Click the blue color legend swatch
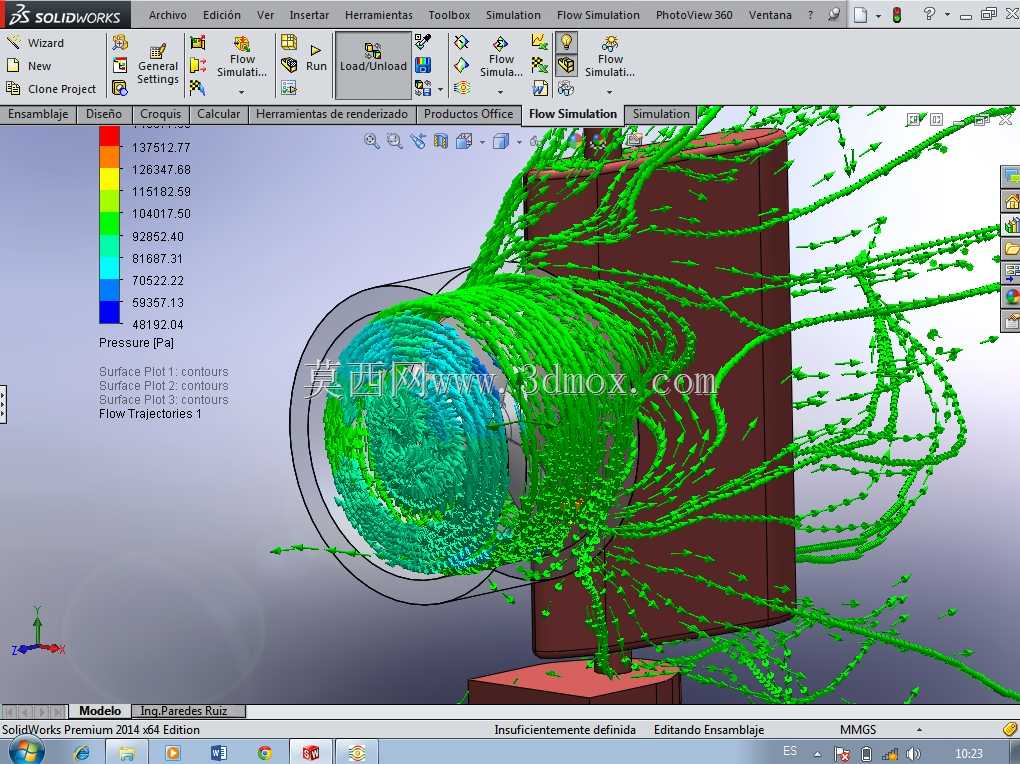The width and height of the screenshot is (1020, 764). point(109,312)
